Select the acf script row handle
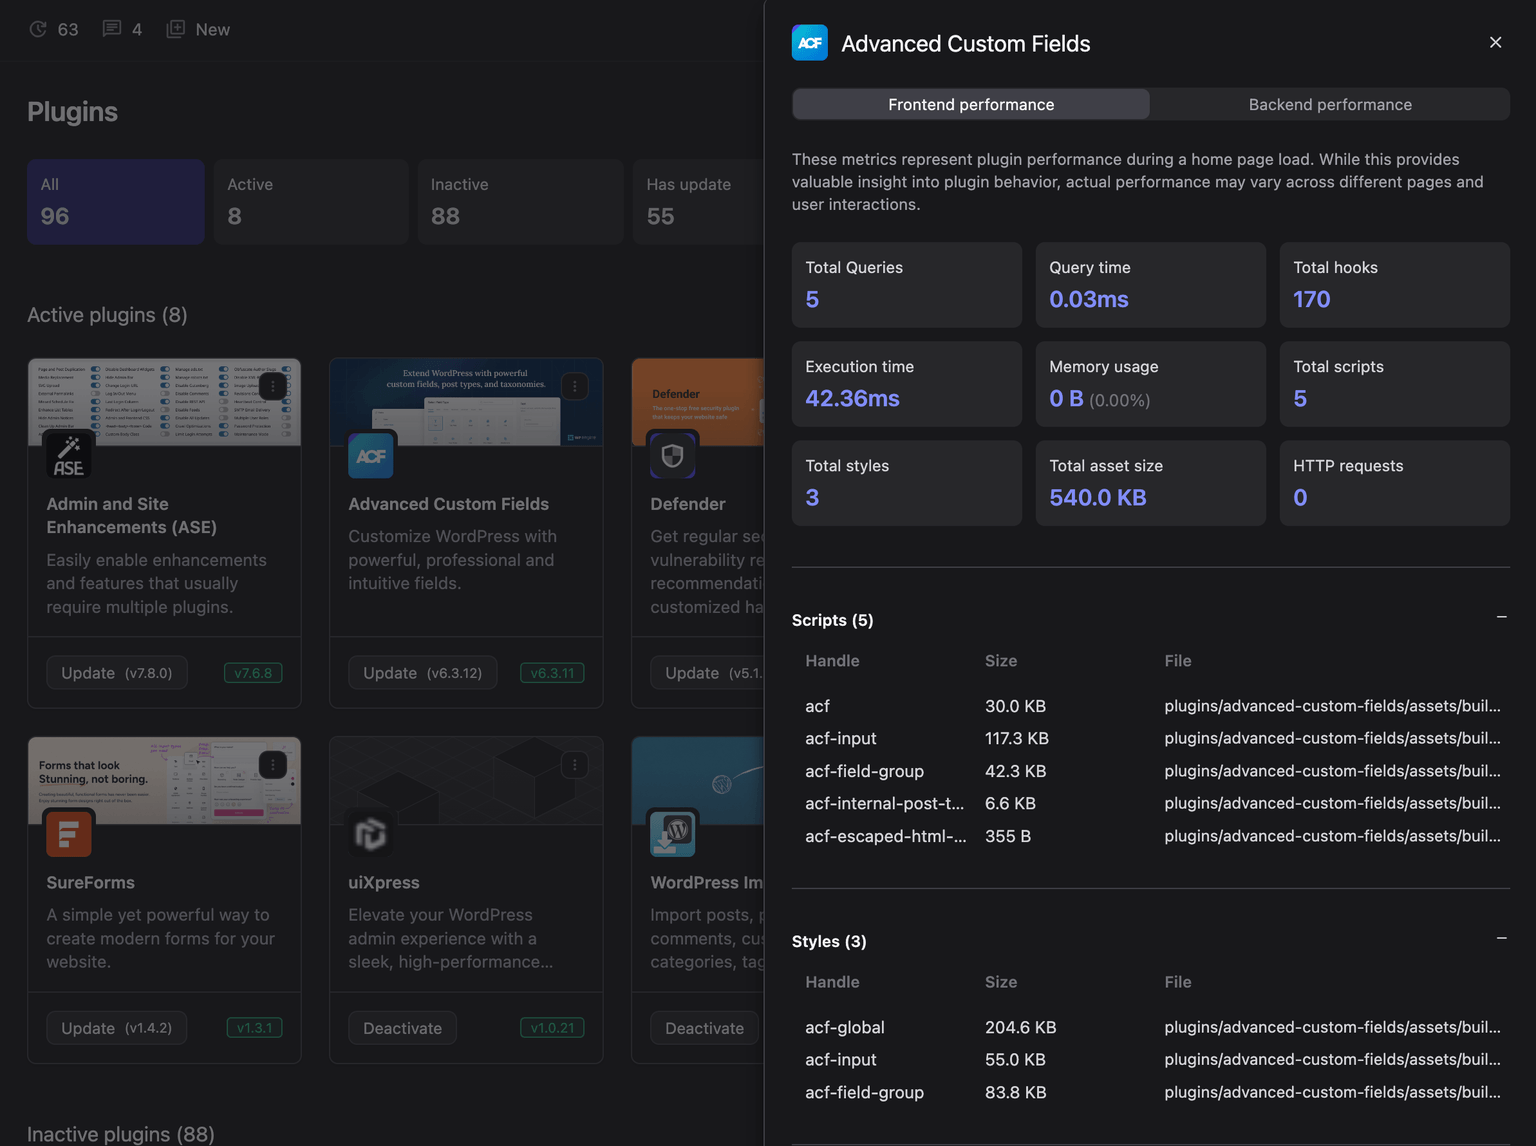This screenshot has height=1146, width=1536. coord(817,706)
